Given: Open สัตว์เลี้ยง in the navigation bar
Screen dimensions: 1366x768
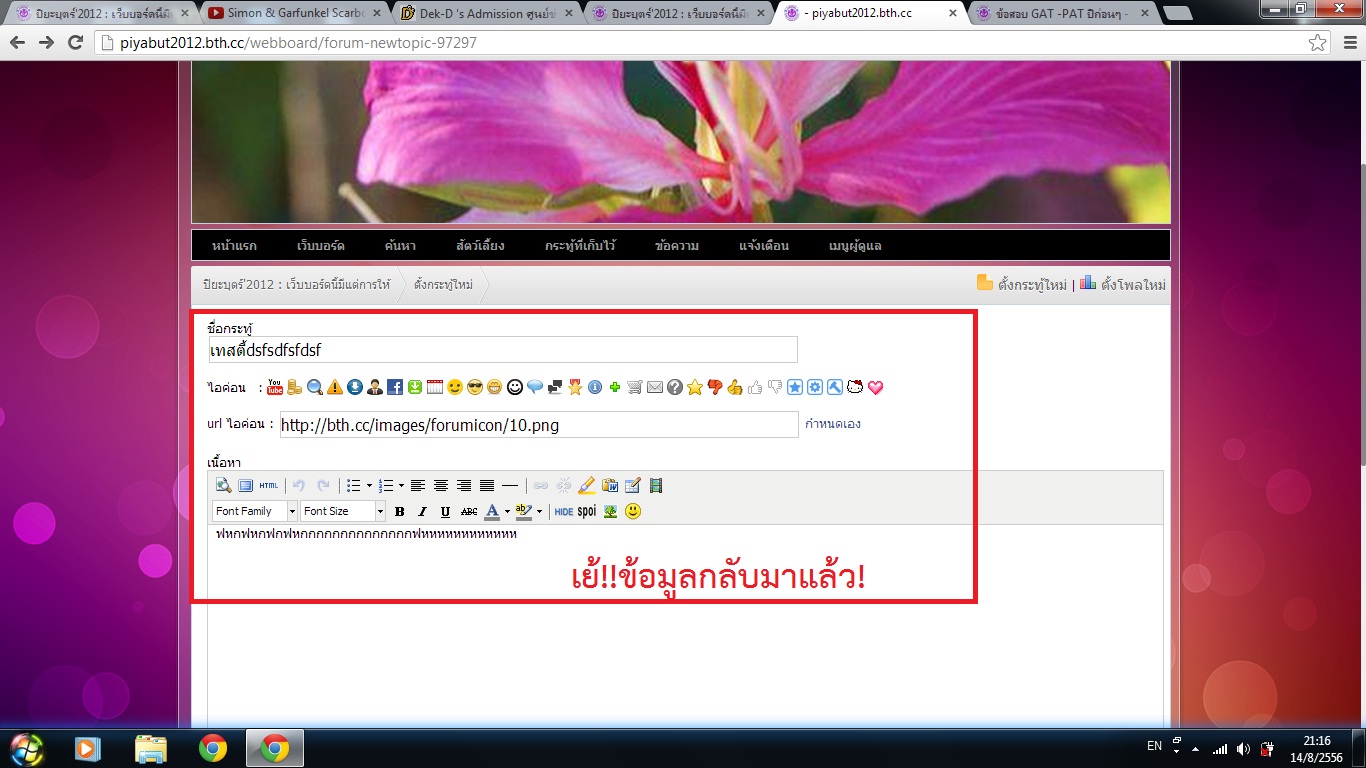Looking at the screenshot, I should click(480, 246).
